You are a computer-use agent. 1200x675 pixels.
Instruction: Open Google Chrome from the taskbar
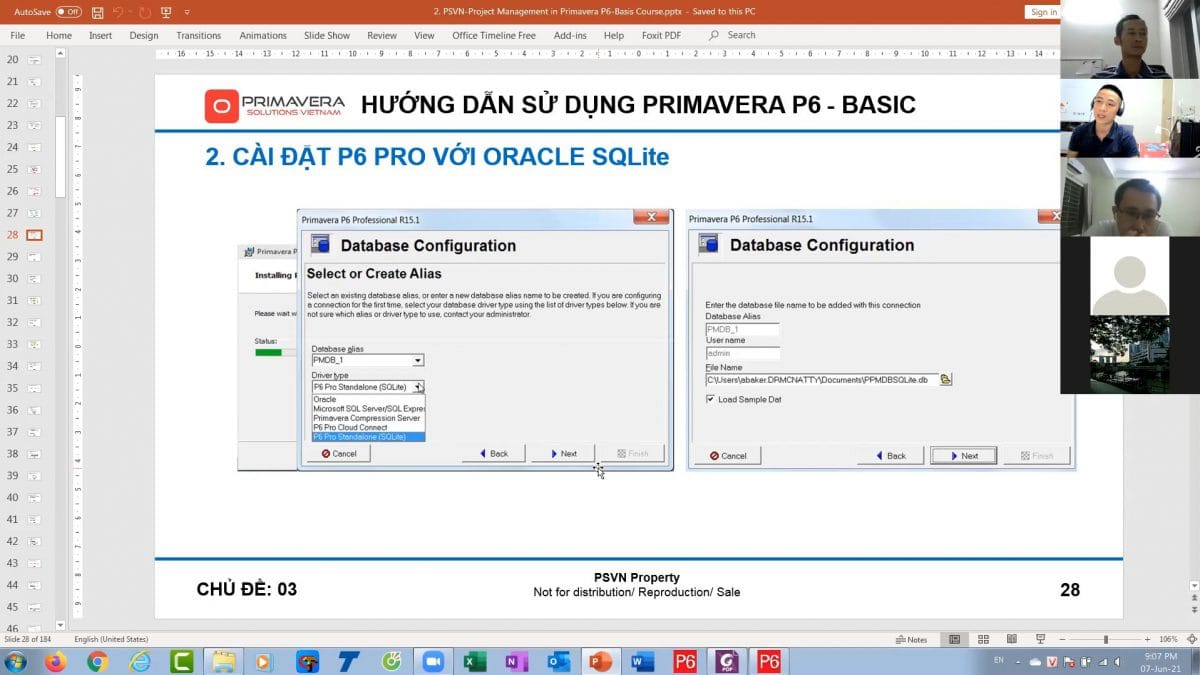97,661
